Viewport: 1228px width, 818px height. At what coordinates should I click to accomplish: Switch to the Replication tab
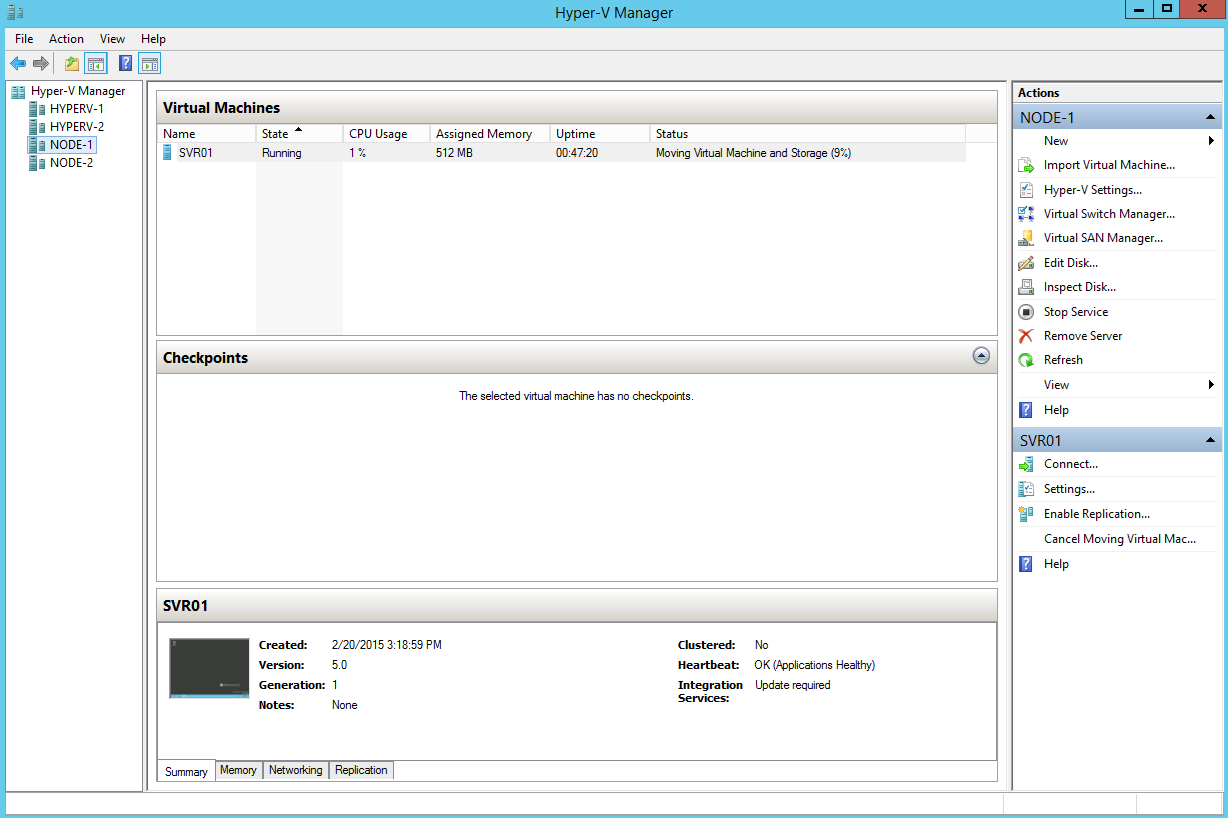coord(361,770)
